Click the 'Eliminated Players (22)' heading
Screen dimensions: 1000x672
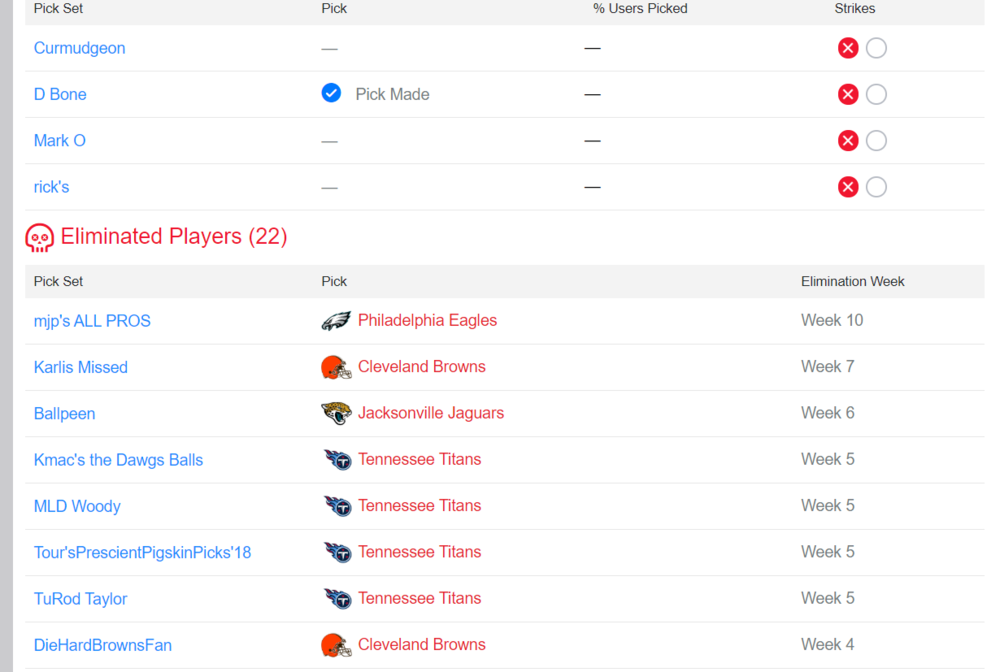(x=174, y=237)
